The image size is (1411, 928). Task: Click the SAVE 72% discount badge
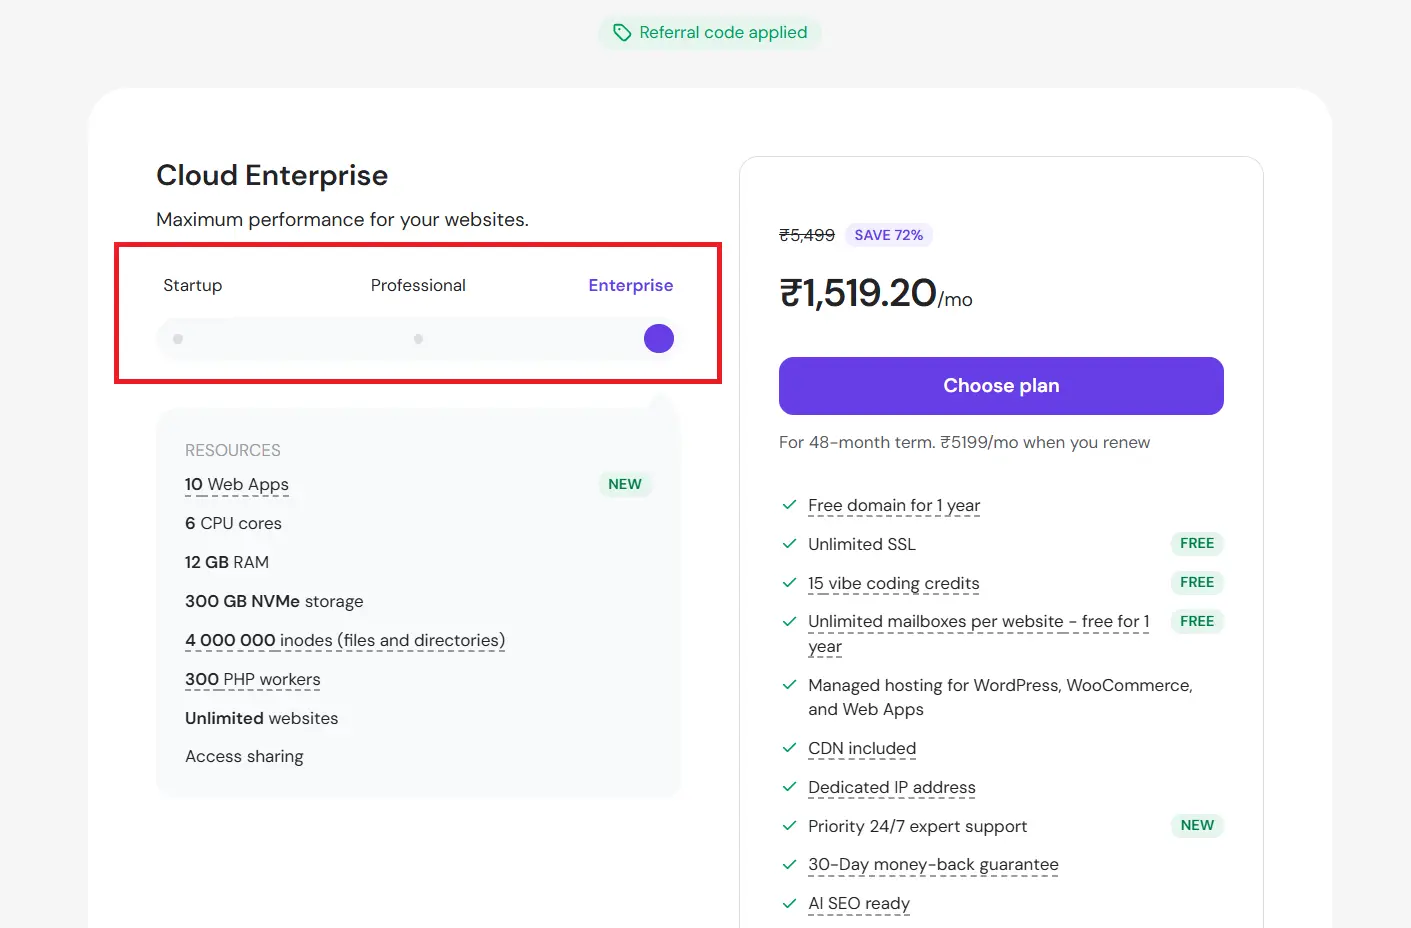click(889, 235)
